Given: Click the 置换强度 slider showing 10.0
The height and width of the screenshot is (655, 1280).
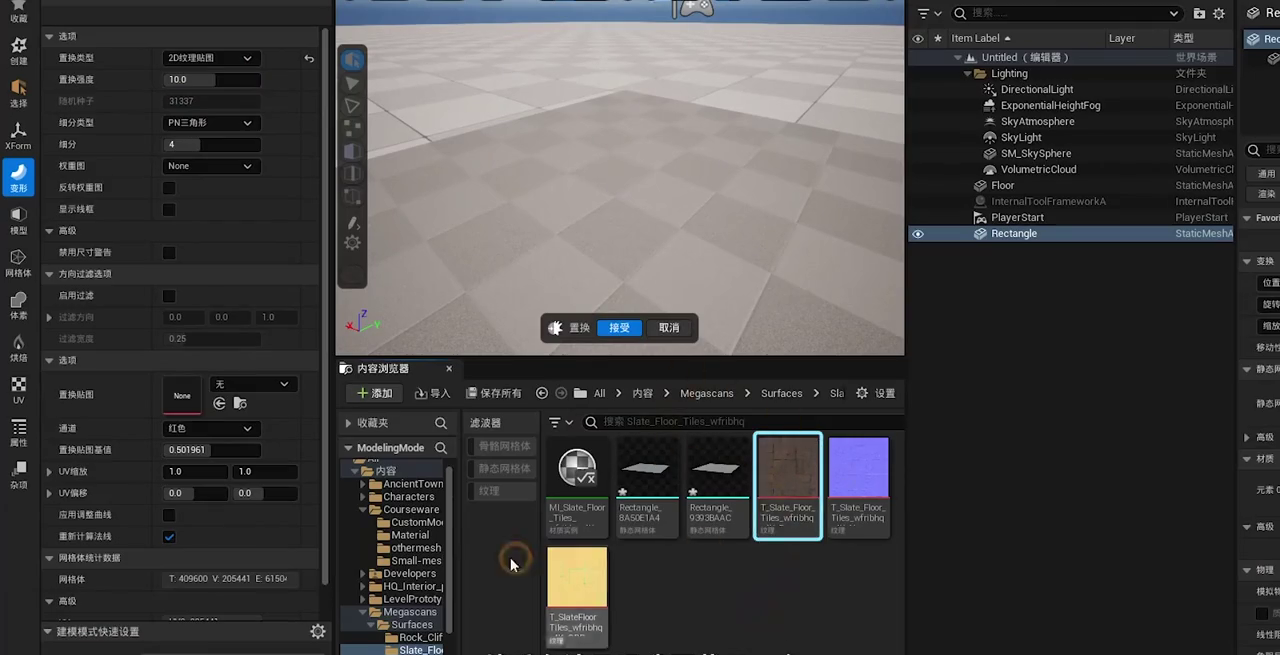Looking at the screenshot, I should pos(211,80).
